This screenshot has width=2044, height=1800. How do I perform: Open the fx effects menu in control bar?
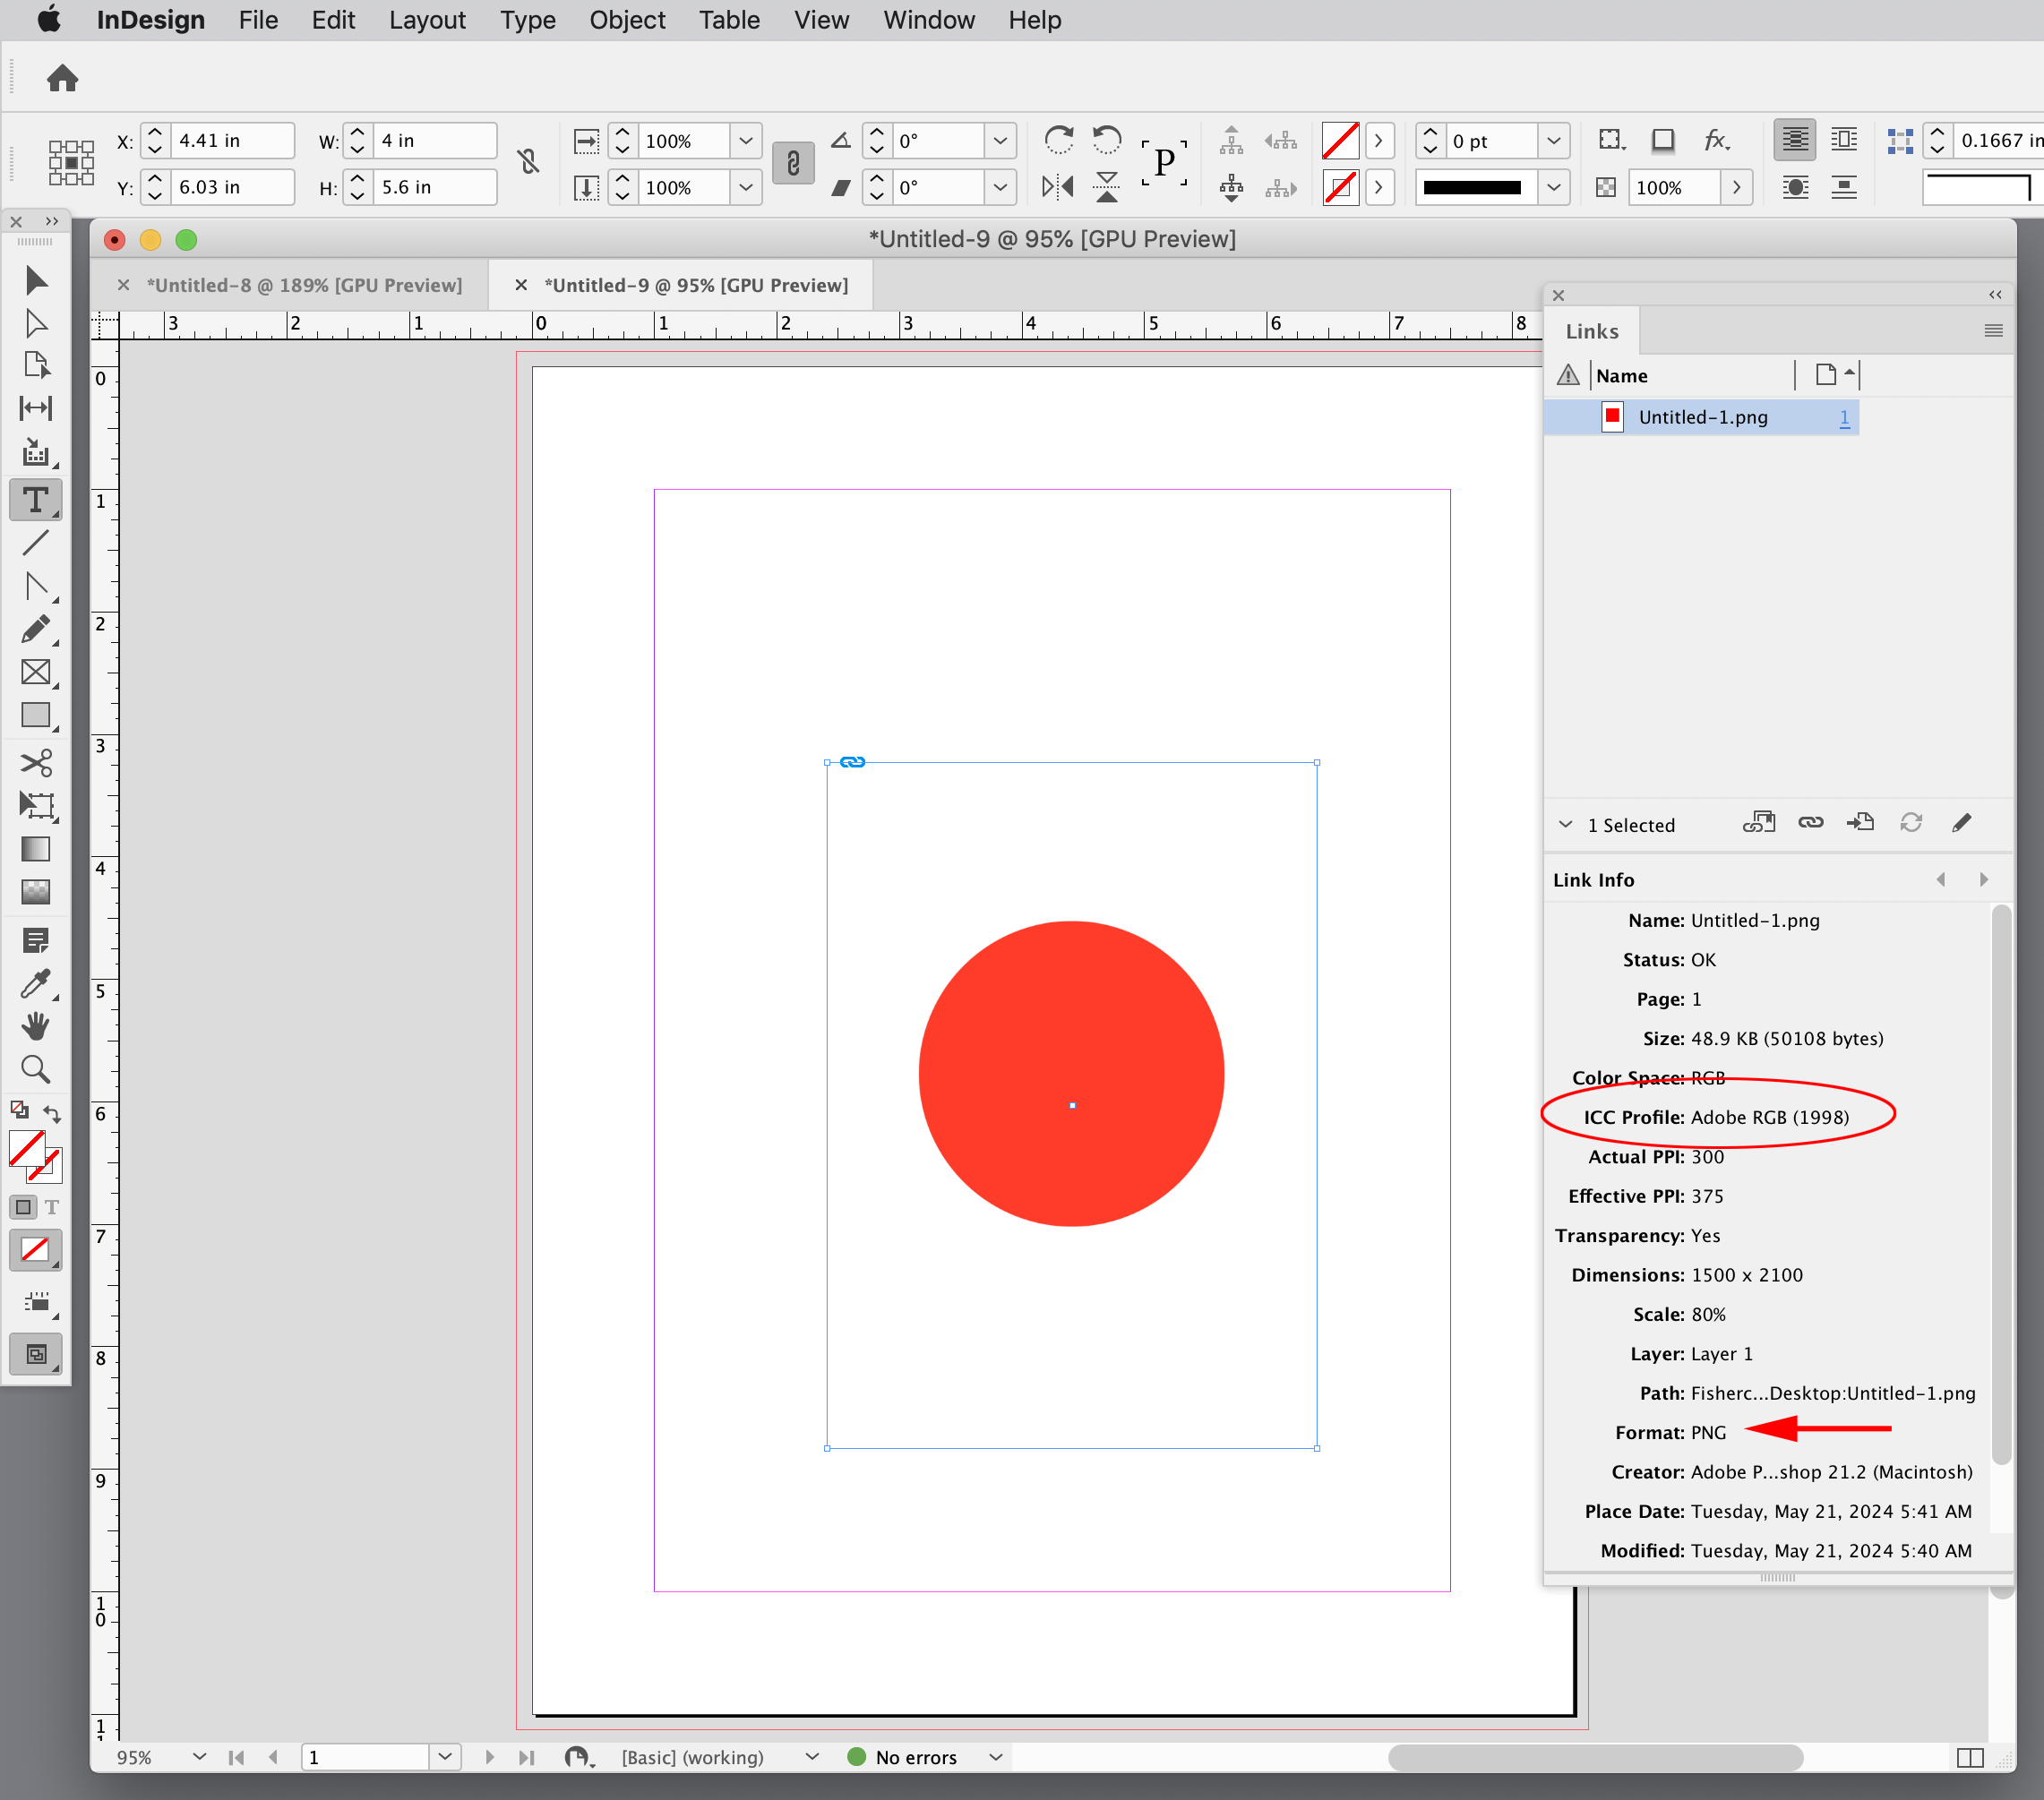coord(1716,140)
